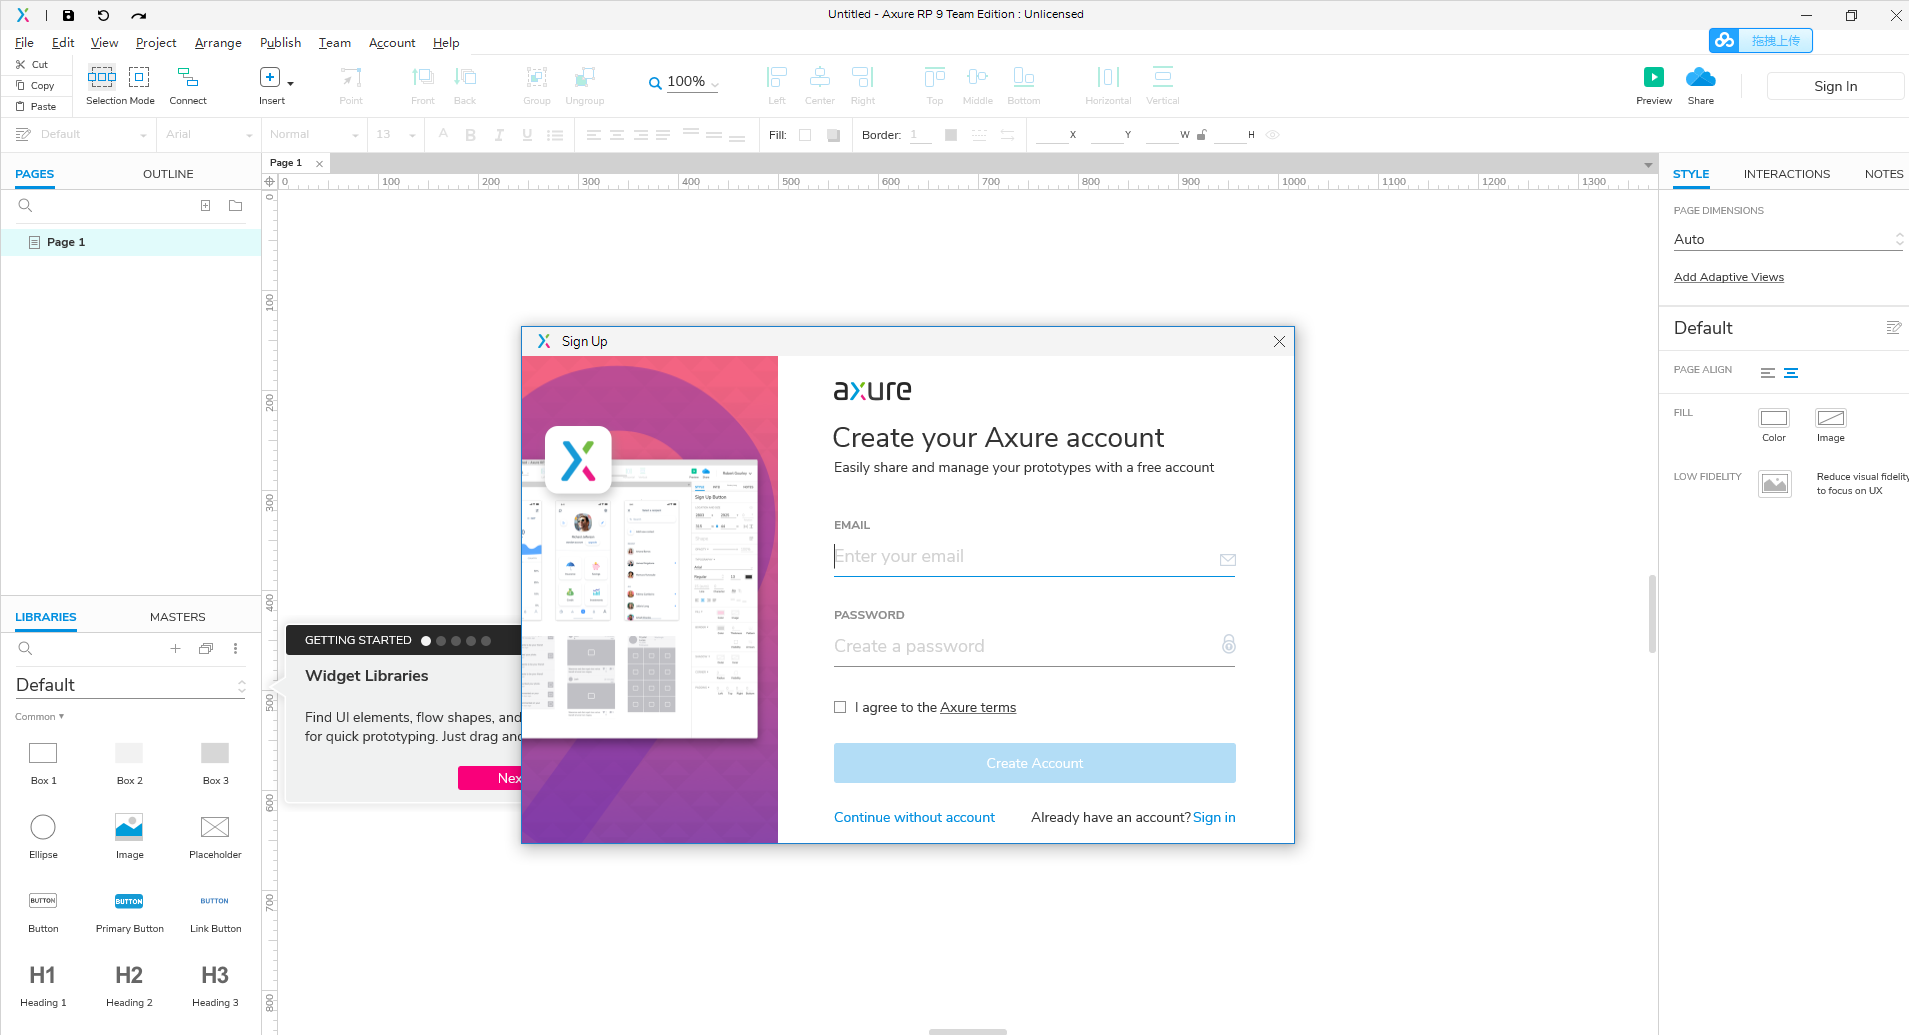Open the Publish menu

pyautogui.click(x=279, y=42)
